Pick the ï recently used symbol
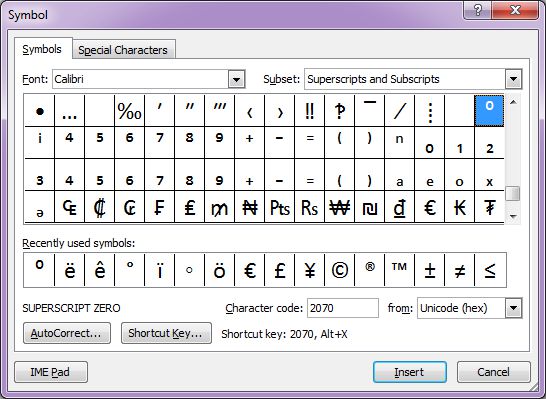 point(159,270)
